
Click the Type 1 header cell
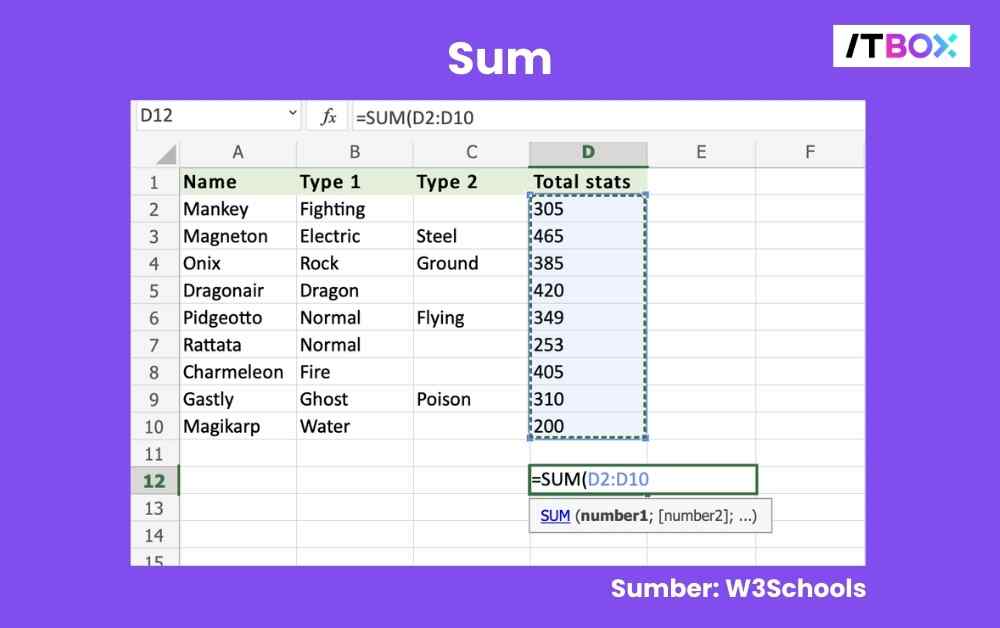pos(354,182)
